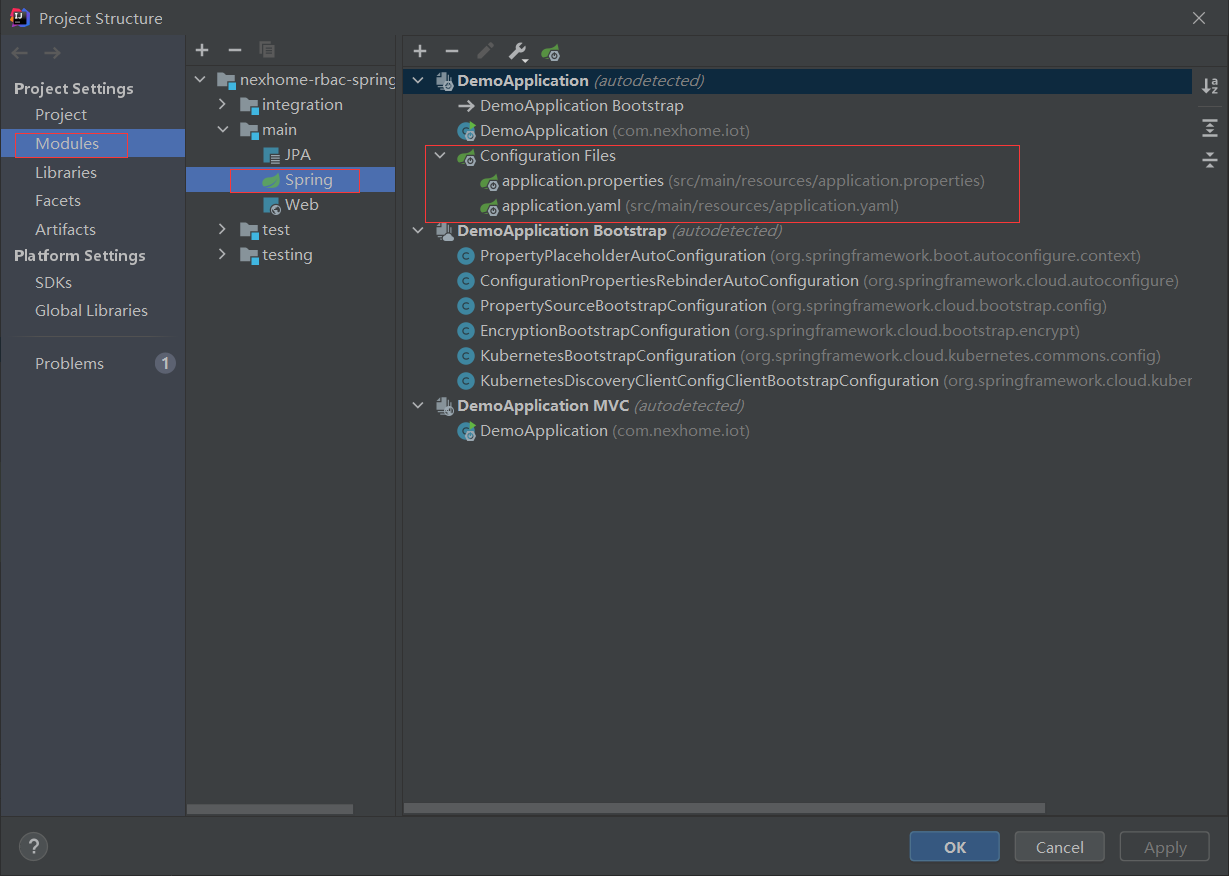This screenshot has width=1229, height=876.
Task: Add new Spring context plus icon
Action: 420,51
